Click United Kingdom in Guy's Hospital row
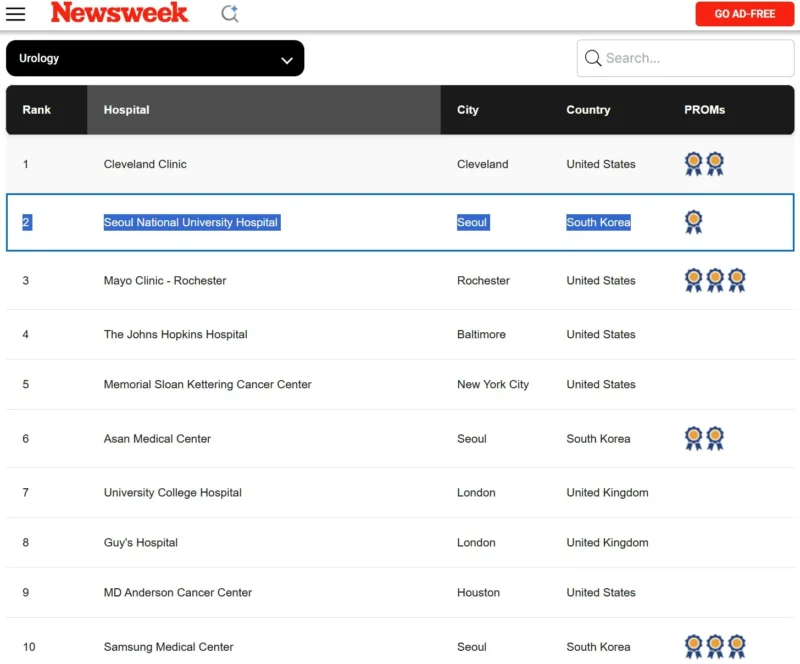800x664 pixels. click(607, 543)
